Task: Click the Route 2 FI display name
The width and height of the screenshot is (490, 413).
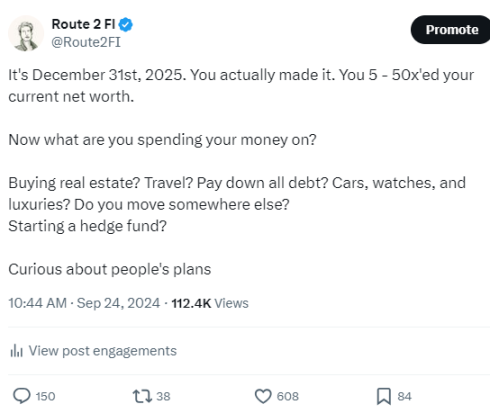Action: click(83, 24)
